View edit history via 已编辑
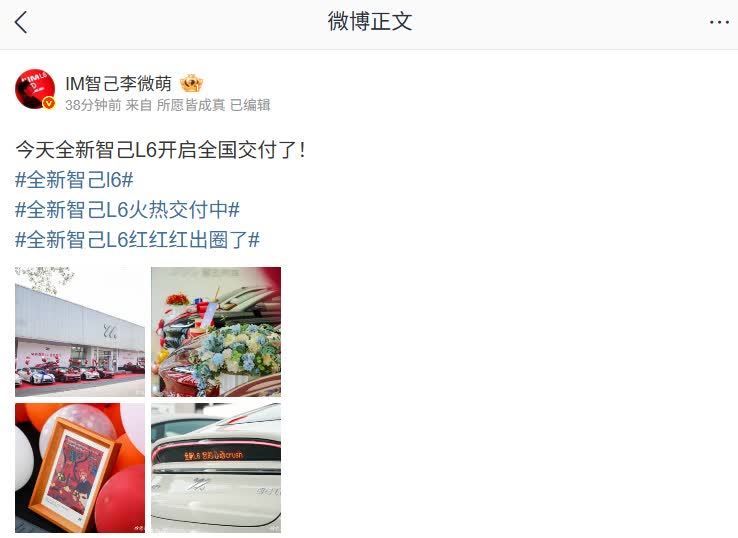Viewport: 738px width, 538px height. 250,105
